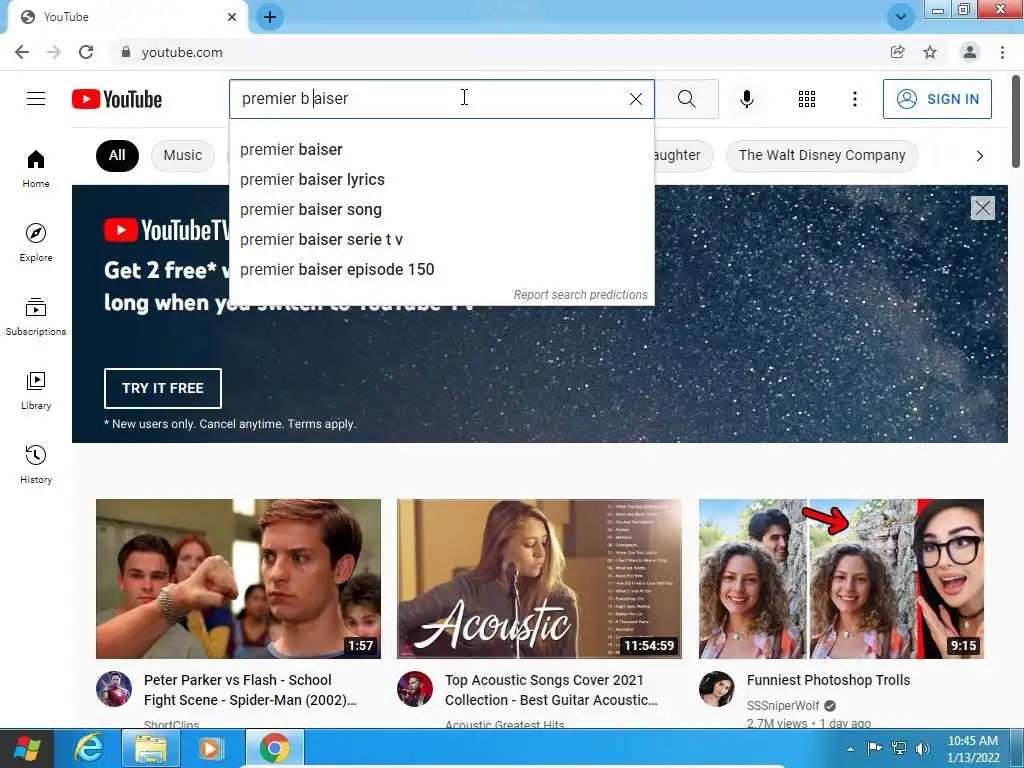Image resolution: width=1024 pixels, height=768 pixels.
Task: Click inside the YouTube search input field
Action: coord(441,99)
